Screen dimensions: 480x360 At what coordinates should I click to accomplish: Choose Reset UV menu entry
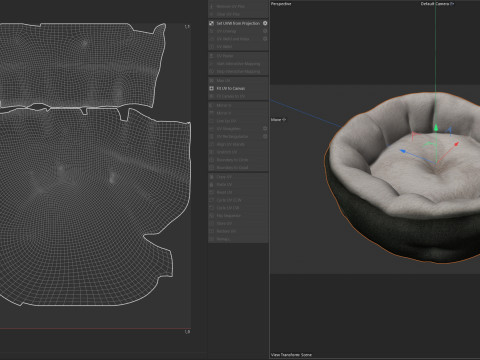coord(238,192)
